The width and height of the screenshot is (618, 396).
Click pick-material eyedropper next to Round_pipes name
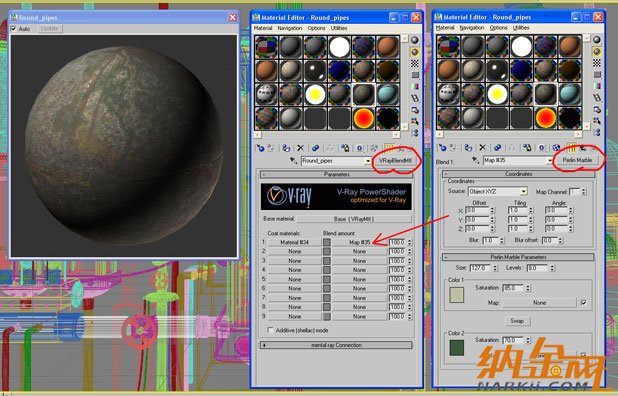click(x=293, y=161)
